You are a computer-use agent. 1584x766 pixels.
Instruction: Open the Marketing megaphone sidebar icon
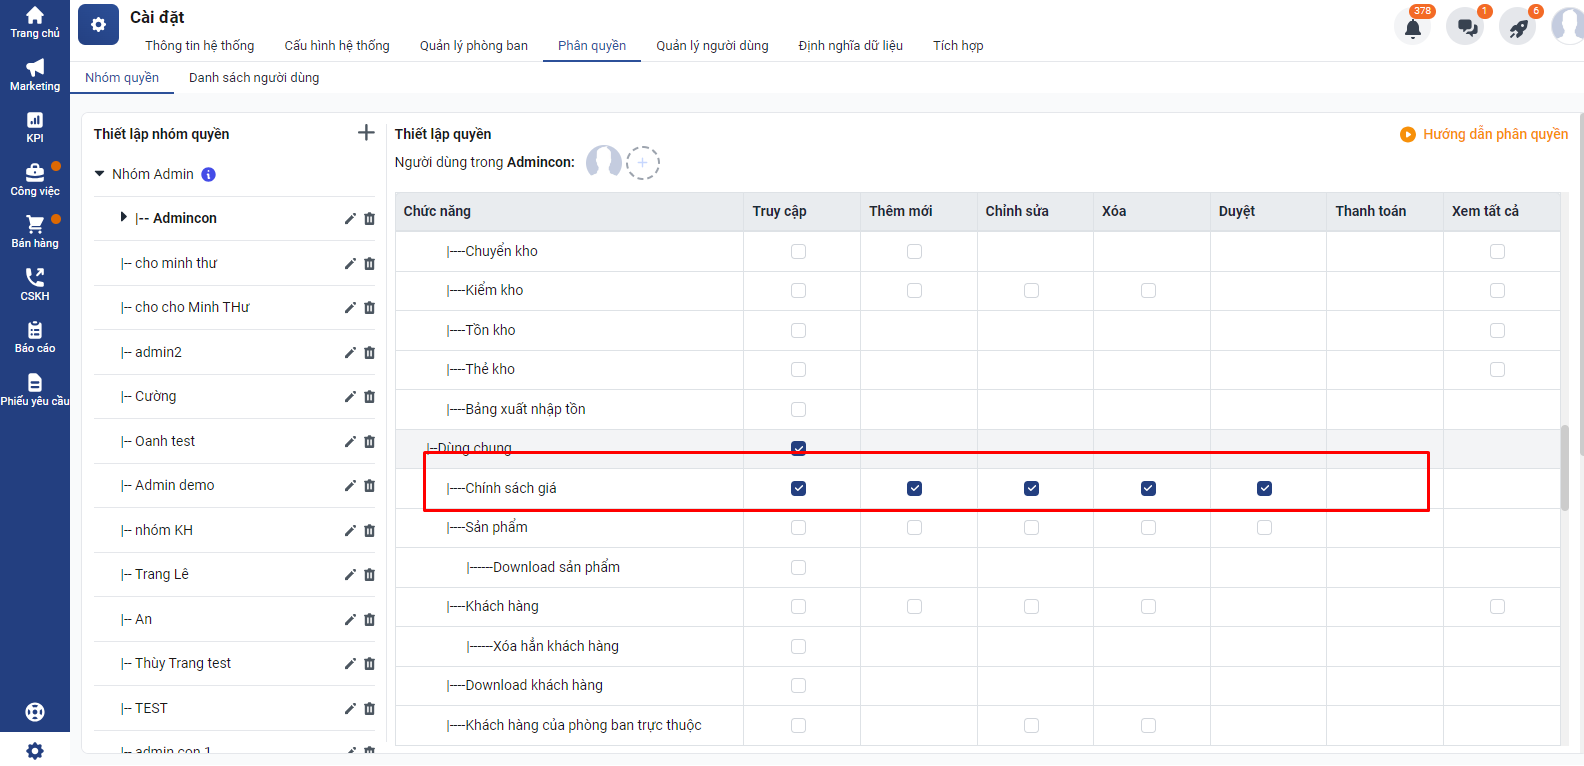point(35,75)
